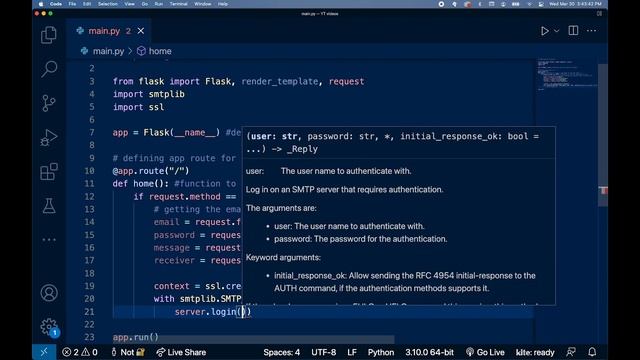This screenshot has height=360, width=640.
Task: Click the horizontal editor scrollbar
Action: (x=254, y=339)
